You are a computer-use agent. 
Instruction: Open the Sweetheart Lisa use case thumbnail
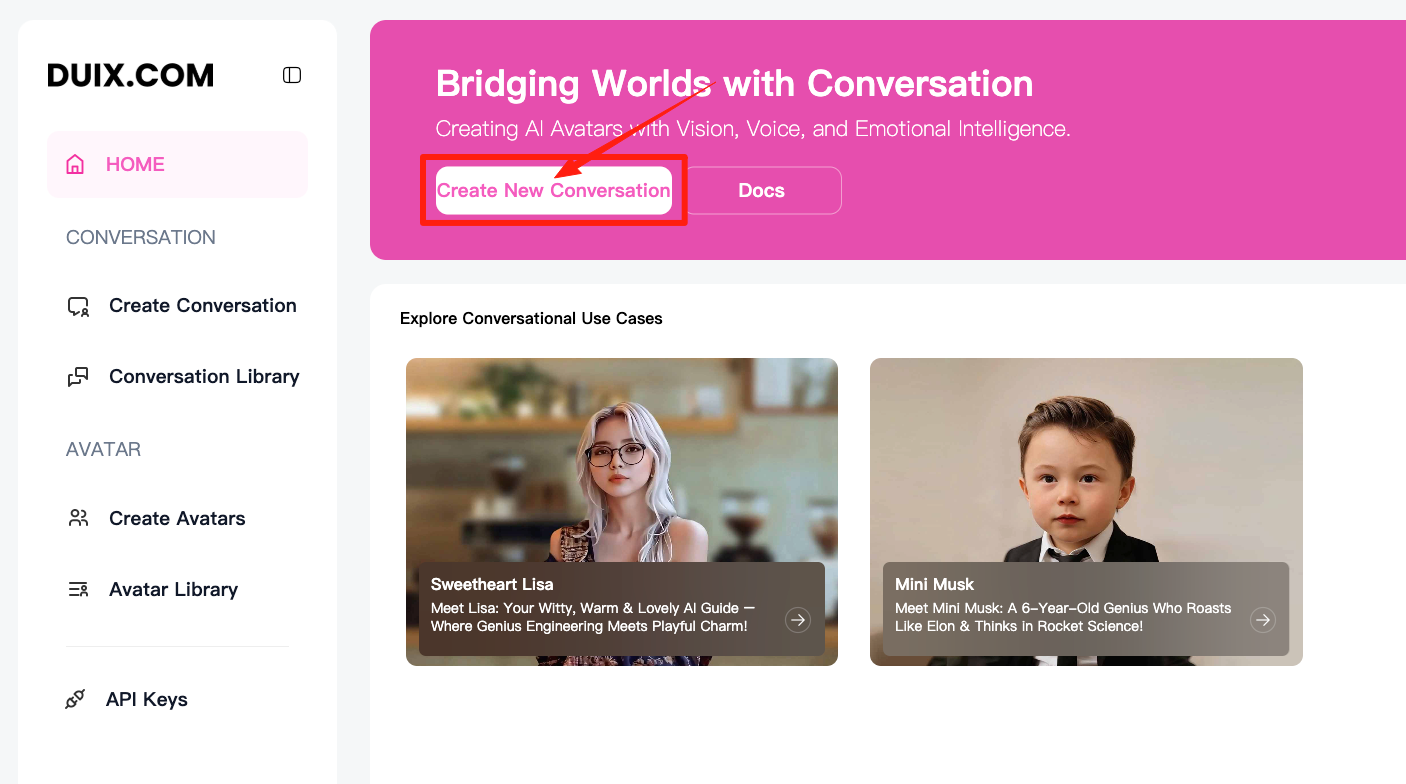tap(622, 512)
